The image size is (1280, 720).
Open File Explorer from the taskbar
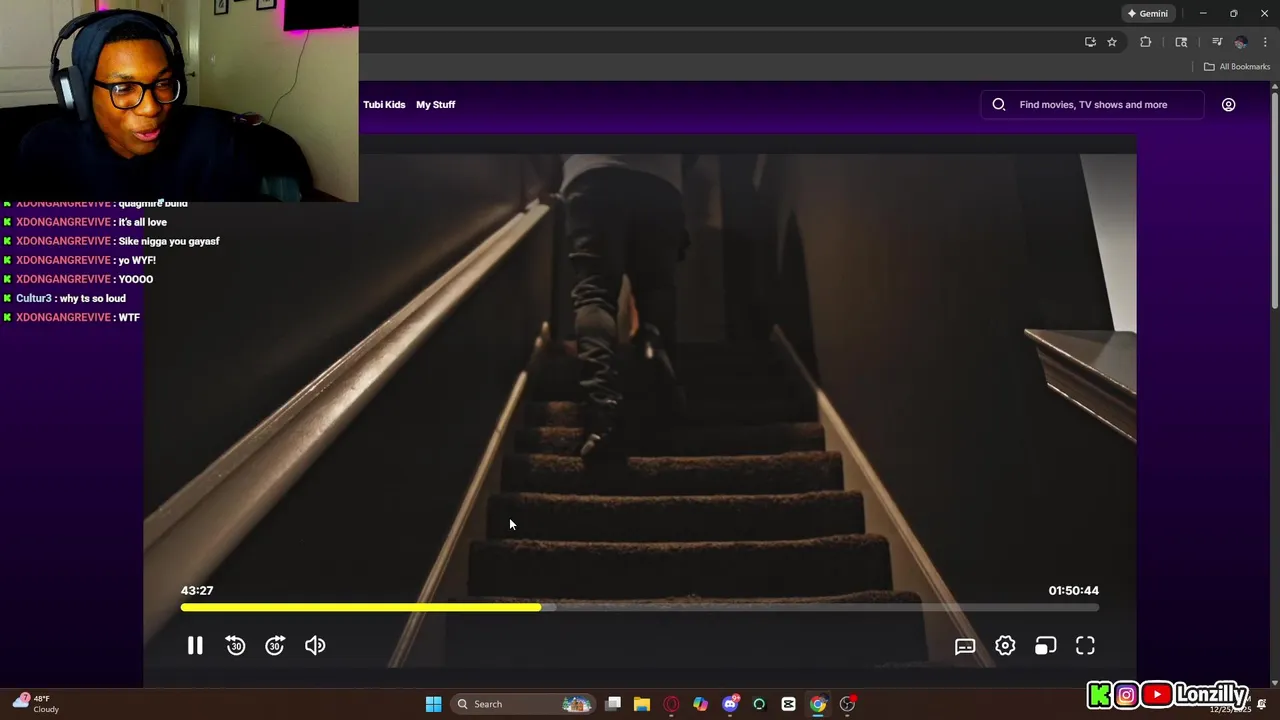tap(642, 704)
